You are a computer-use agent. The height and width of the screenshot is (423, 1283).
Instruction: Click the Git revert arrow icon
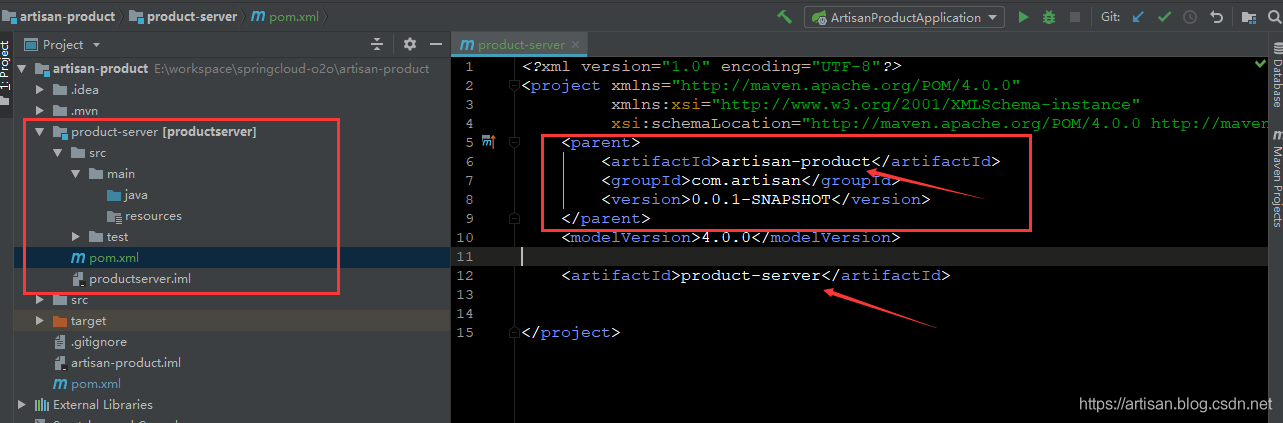(x=1216, y=17)
